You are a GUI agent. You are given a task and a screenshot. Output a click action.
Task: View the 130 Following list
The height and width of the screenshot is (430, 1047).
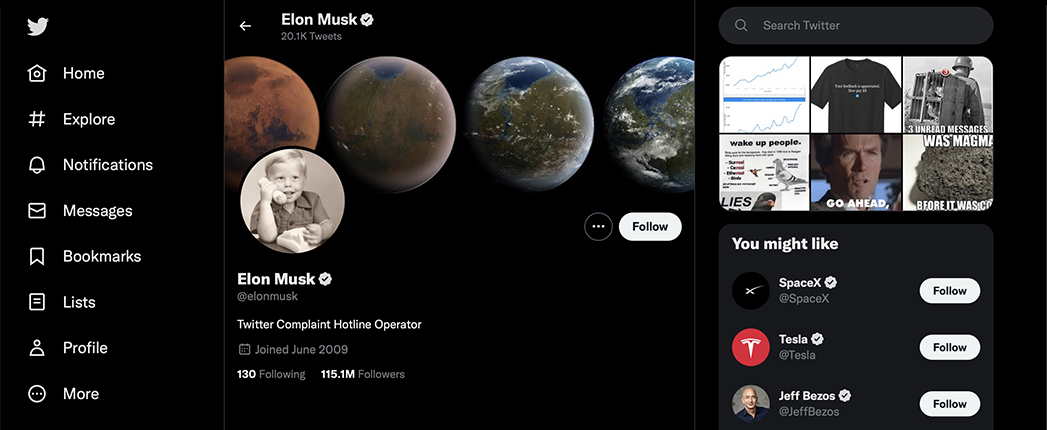[x=271, y=374]
